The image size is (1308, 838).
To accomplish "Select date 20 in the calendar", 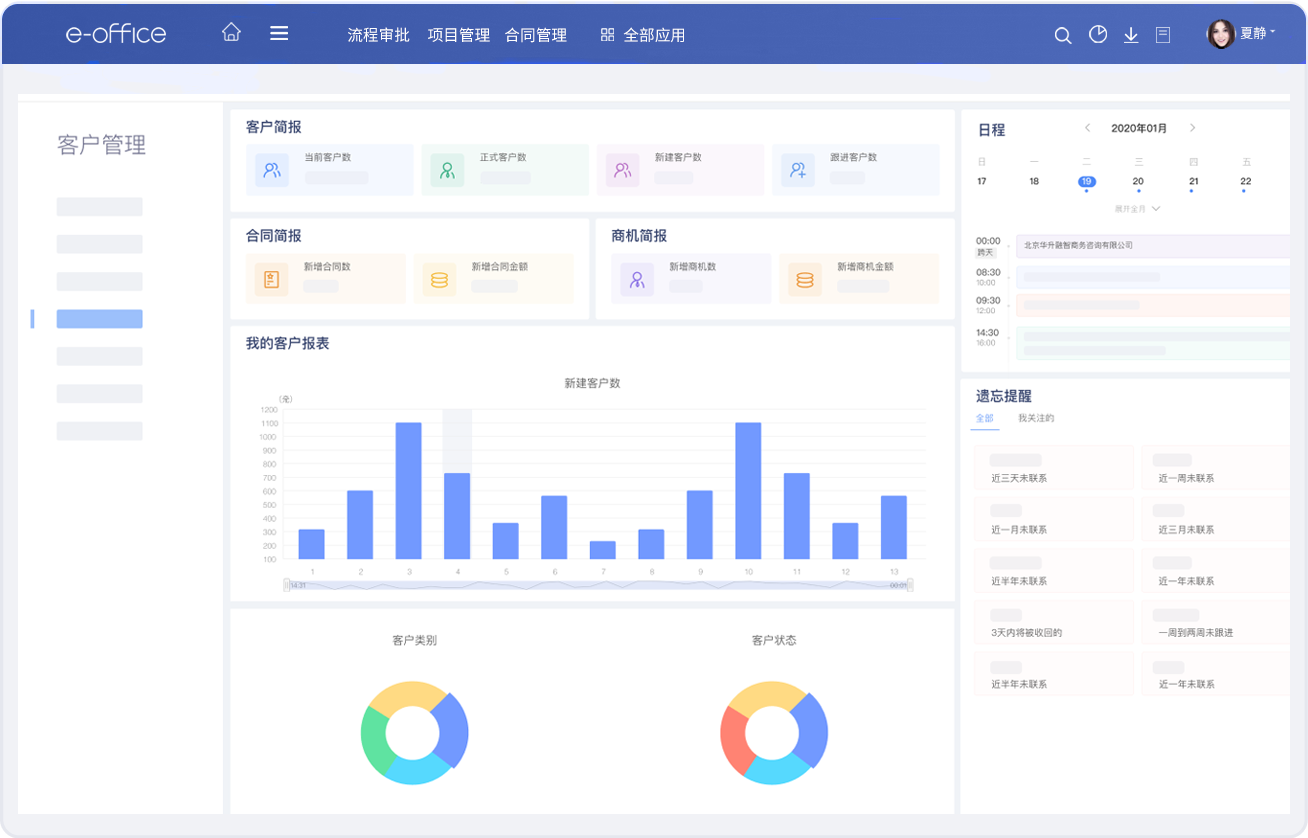I will tap(1138, 182).
